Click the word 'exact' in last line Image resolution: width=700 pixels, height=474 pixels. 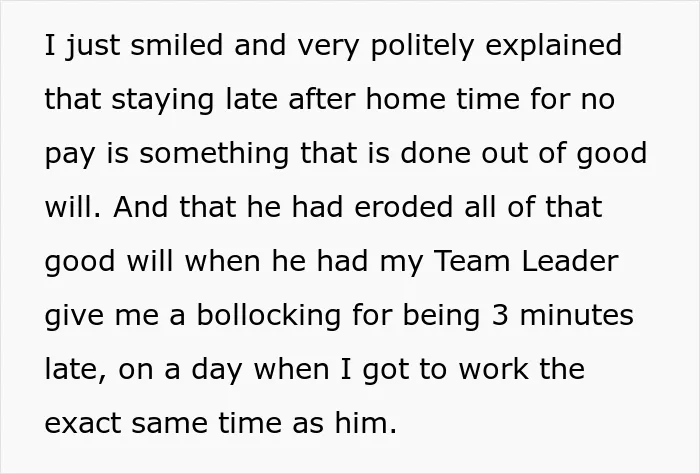[82, 423]
